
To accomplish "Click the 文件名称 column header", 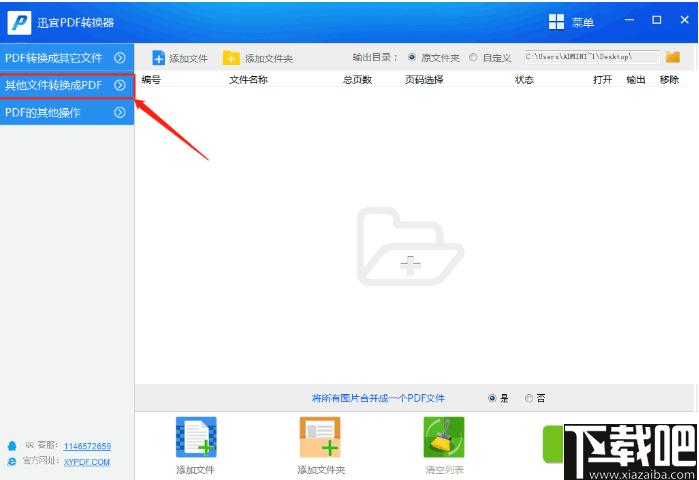I will pyautogui.click(x=248, y=80).
